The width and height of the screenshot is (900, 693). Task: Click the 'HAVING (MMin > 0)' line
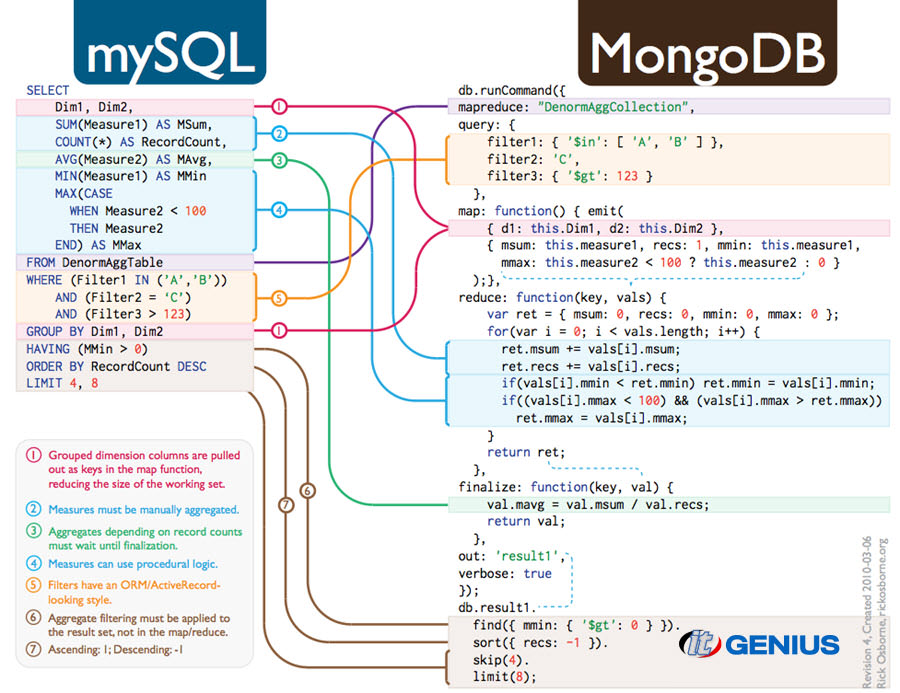pos(87,349)
